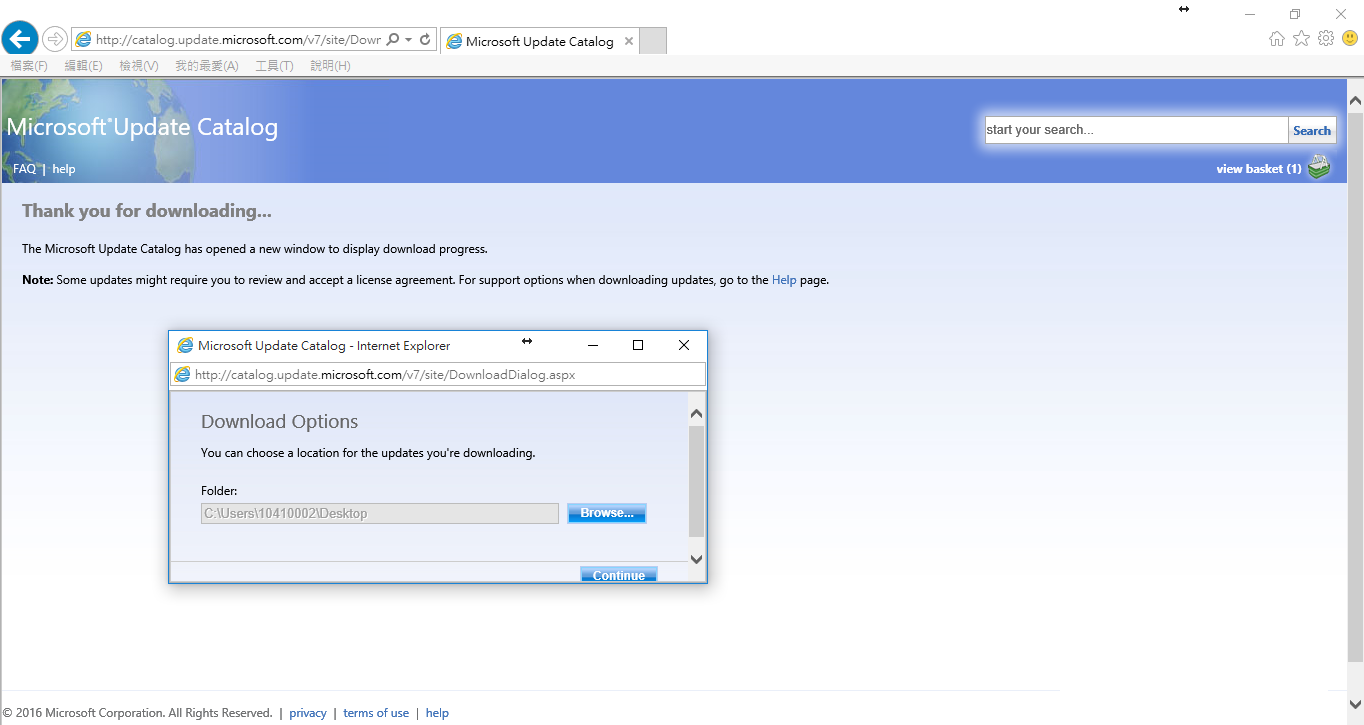Image resolution: width=1364 pixels, height=725 pixels.
Task: Click the download dialog address bar URL
Action: click(x=385, y=375)
